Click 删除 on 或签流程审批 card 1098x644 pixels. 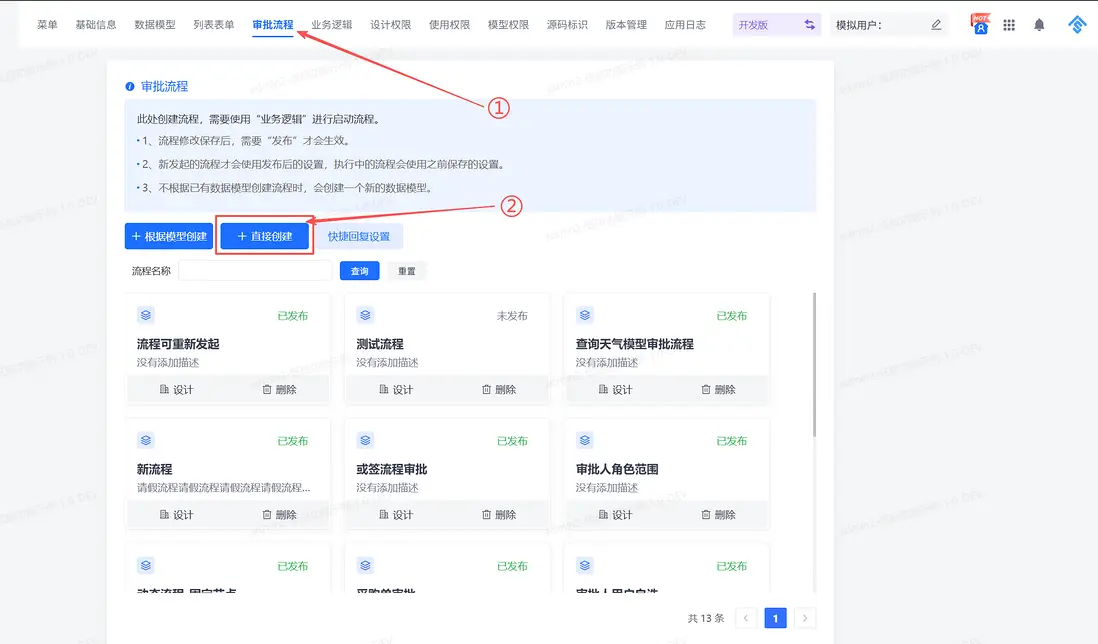[x=499, y=514]
